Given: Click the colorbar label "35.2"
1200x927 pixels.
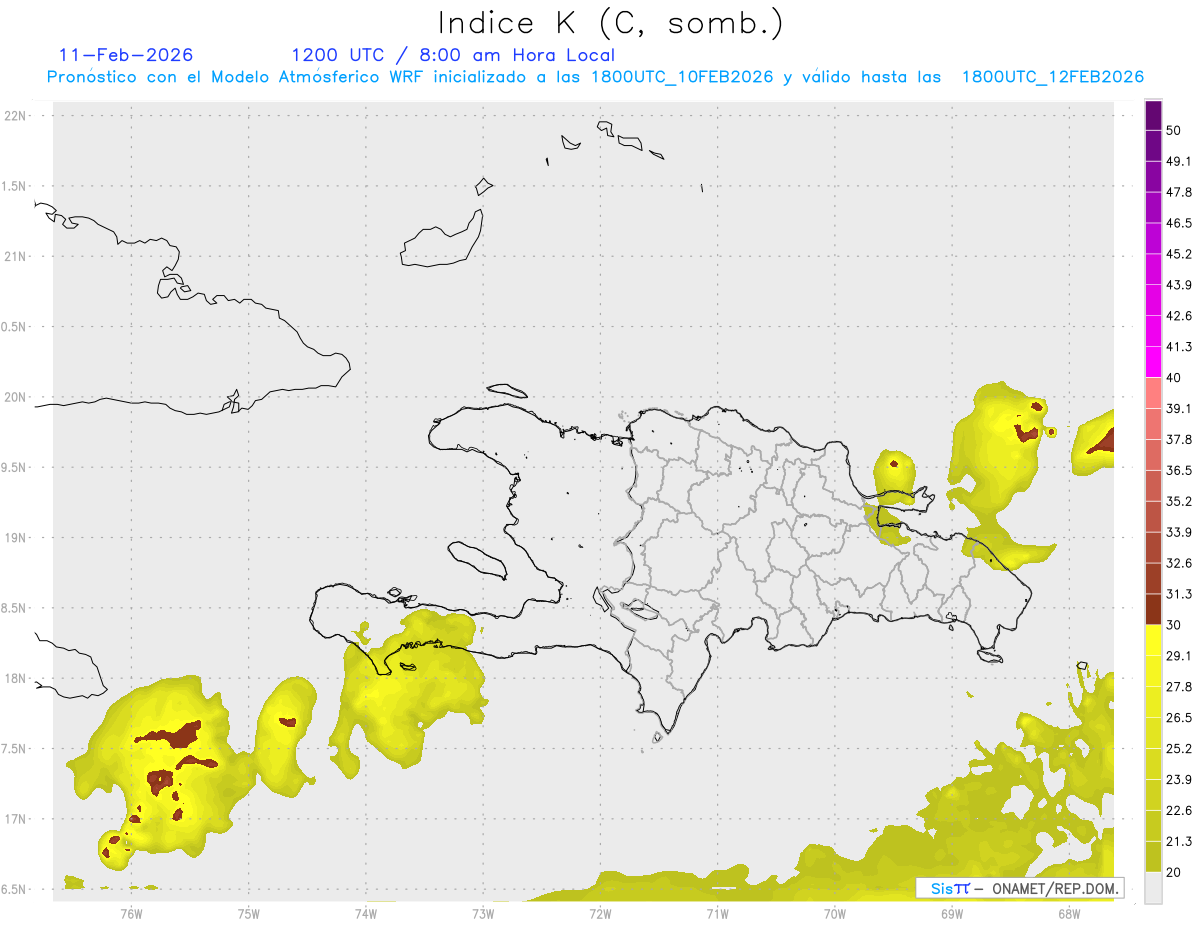Looking at the screenshot, I should 1178,501.
